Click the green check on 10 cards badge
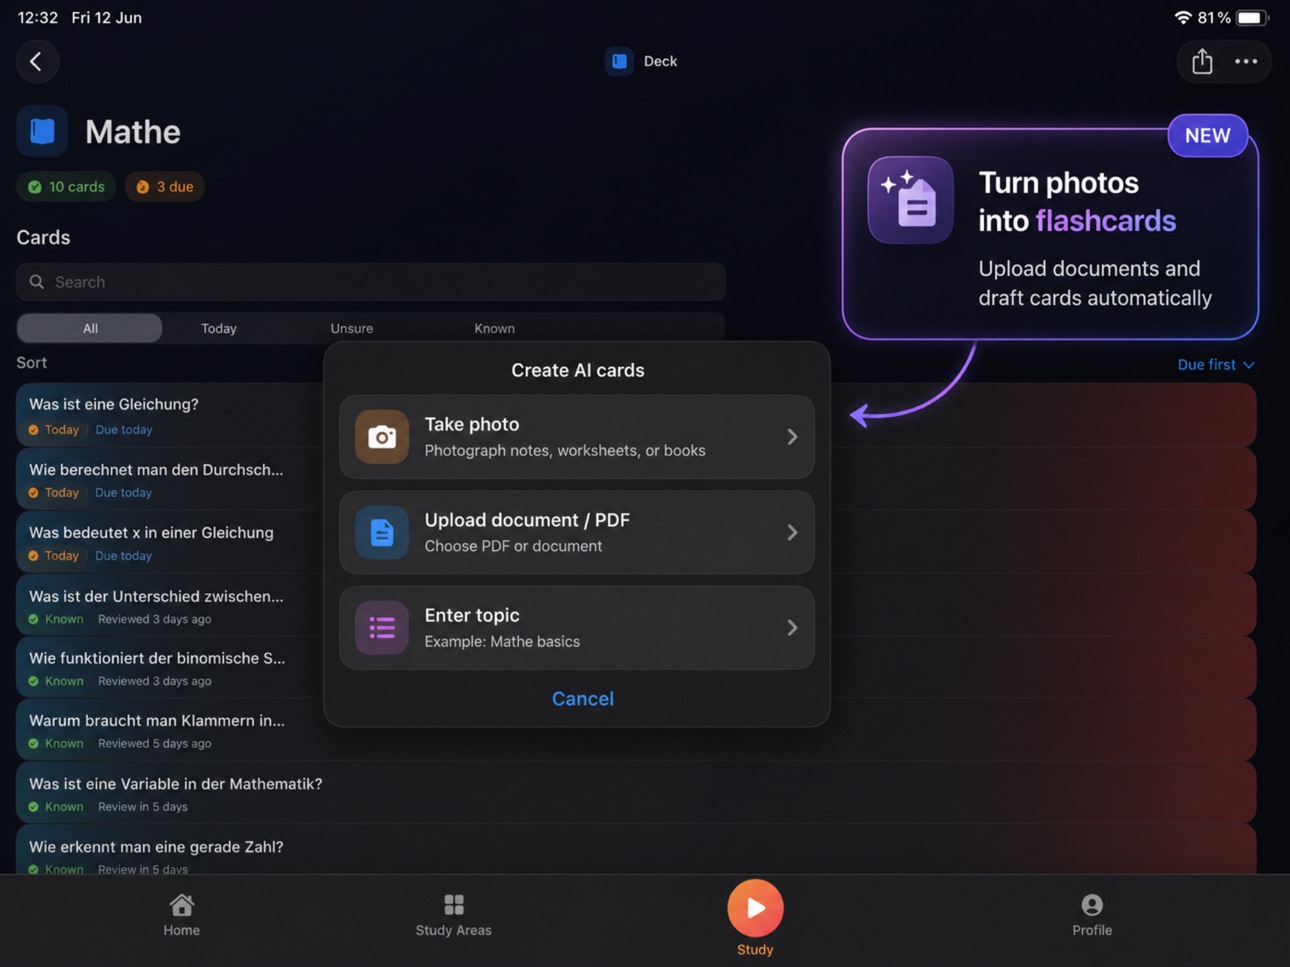This screenshot has width=1290, height=967. pyautogui.click(x=35, y=187)
